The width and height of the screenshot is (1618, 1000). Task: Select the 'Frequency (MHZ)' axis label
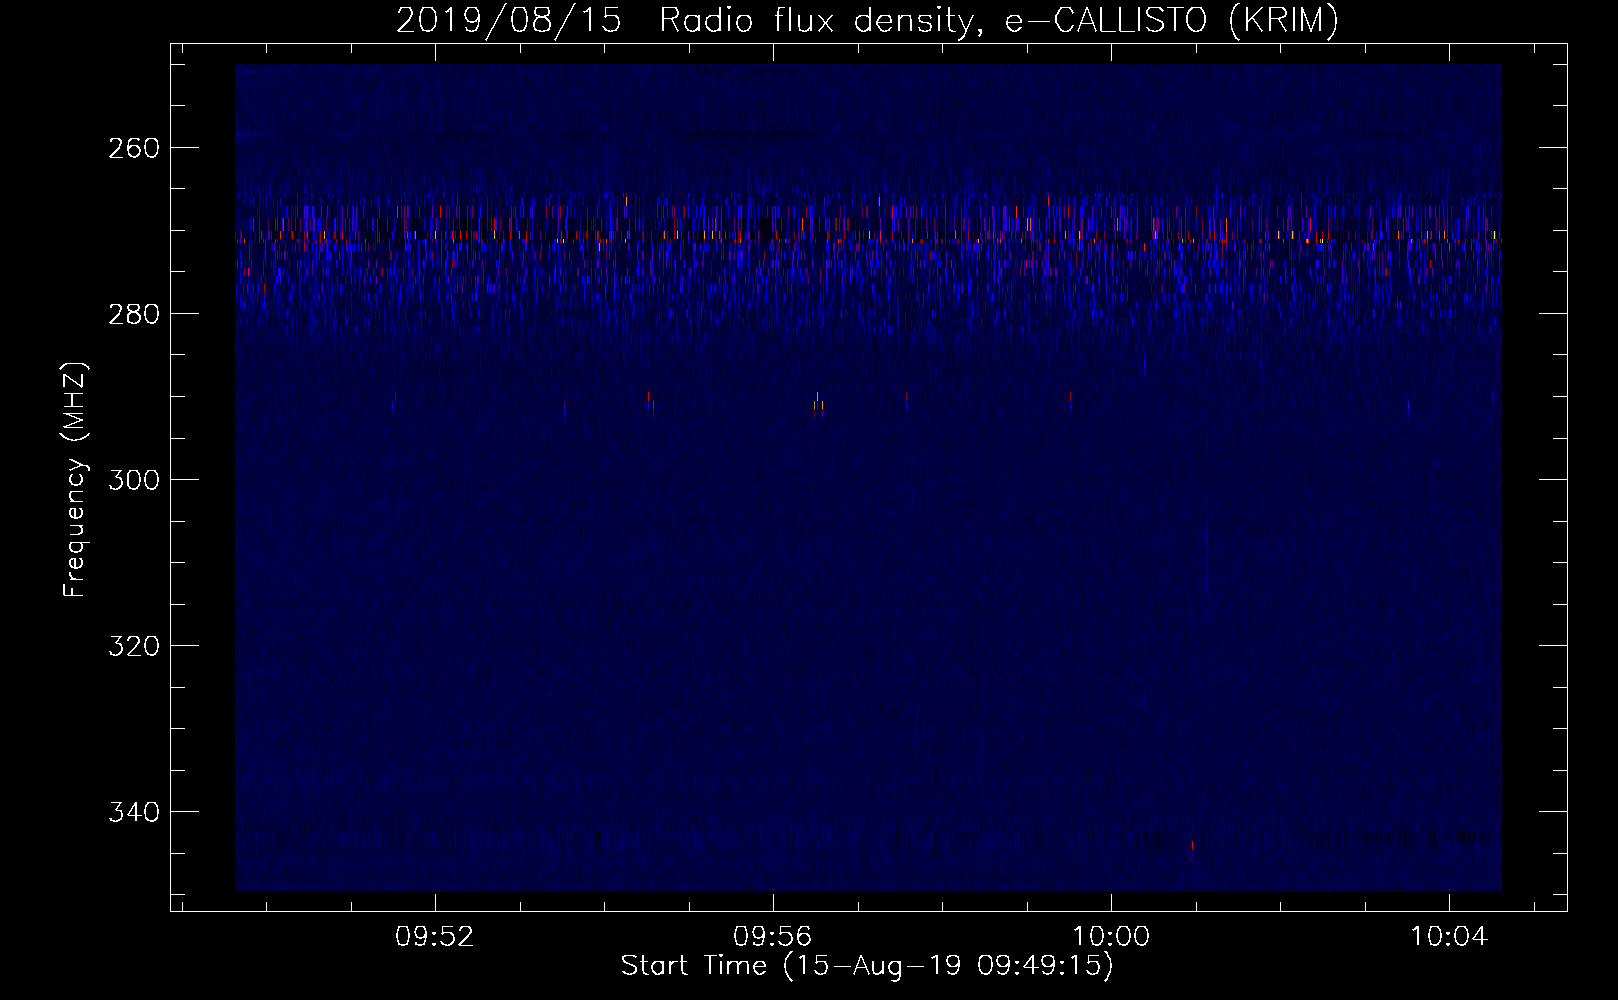(x=75, y=480)
